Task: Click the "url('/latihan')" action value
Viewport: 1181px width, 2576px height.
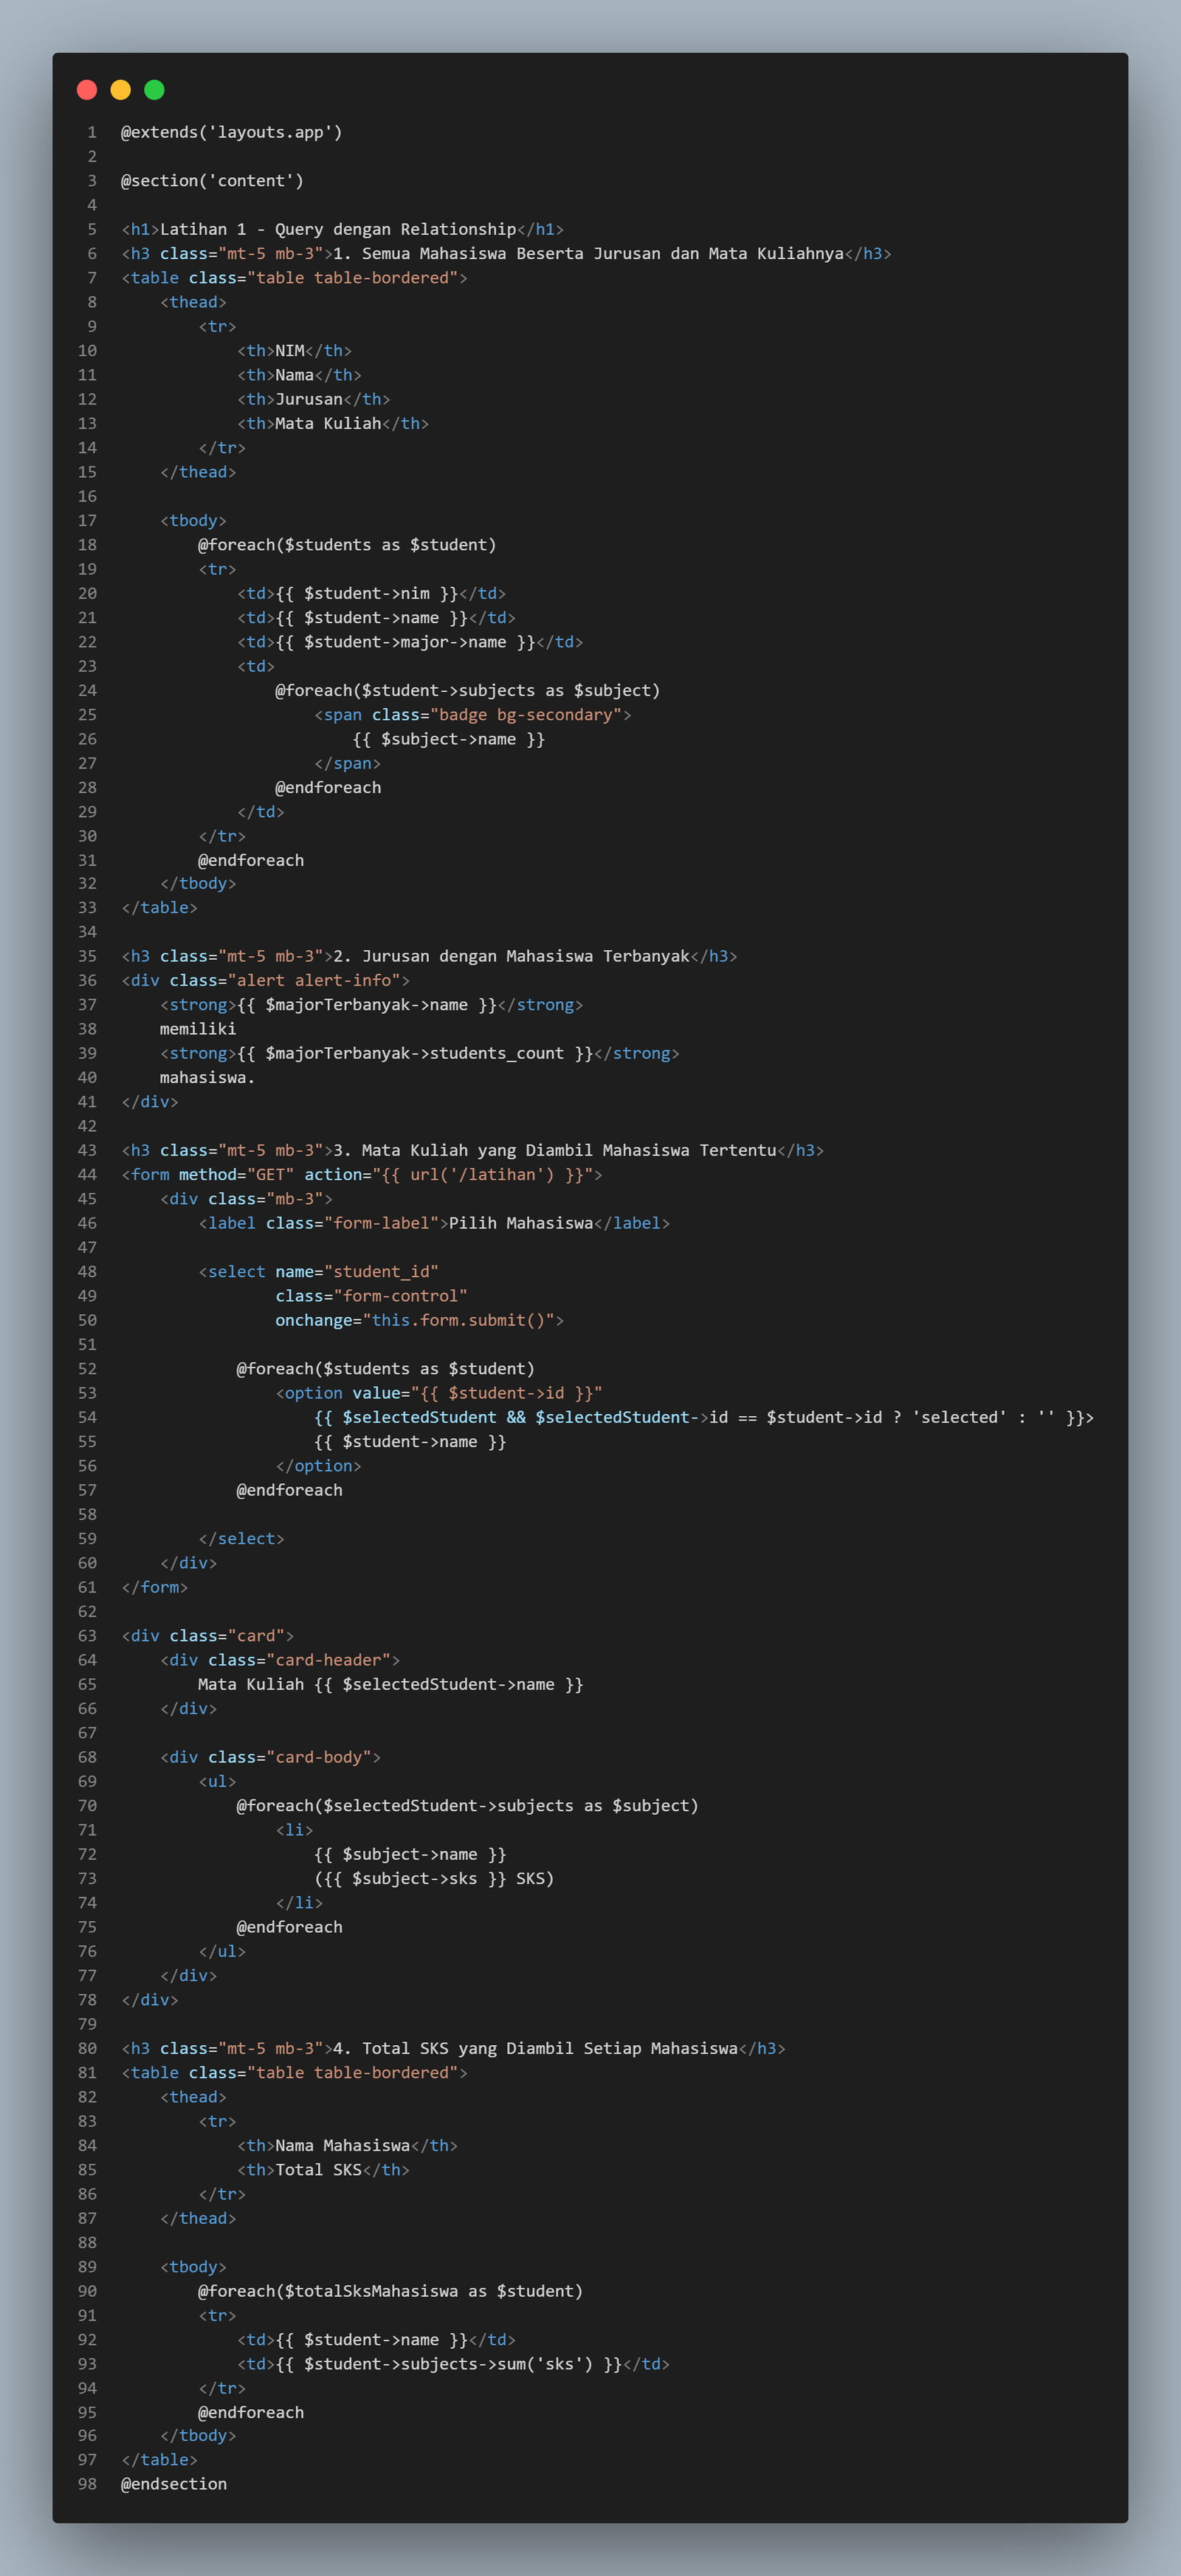Action: coord(482,1175)
